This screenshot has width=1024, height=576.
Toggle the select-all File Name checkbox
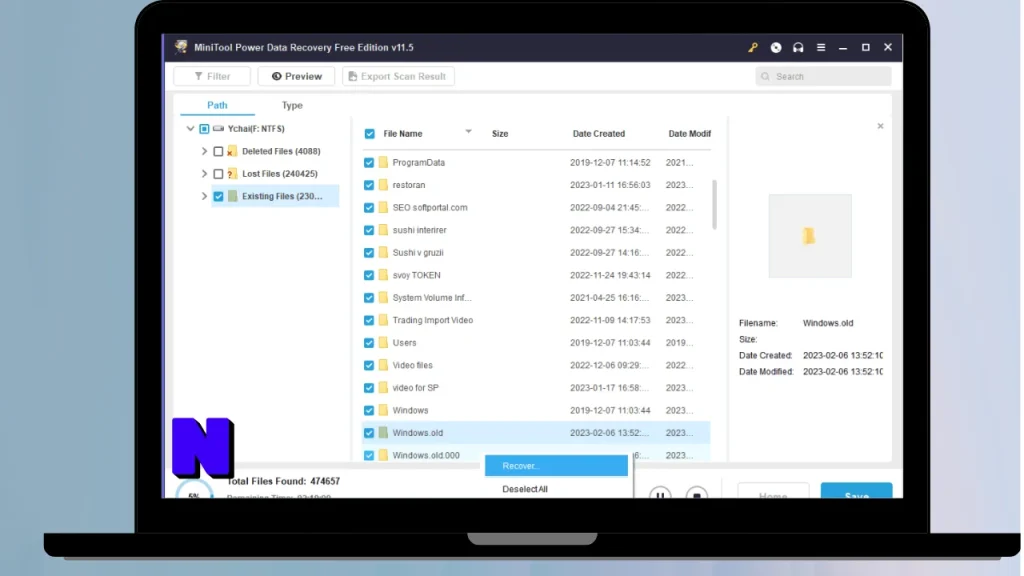coord(370,134)
